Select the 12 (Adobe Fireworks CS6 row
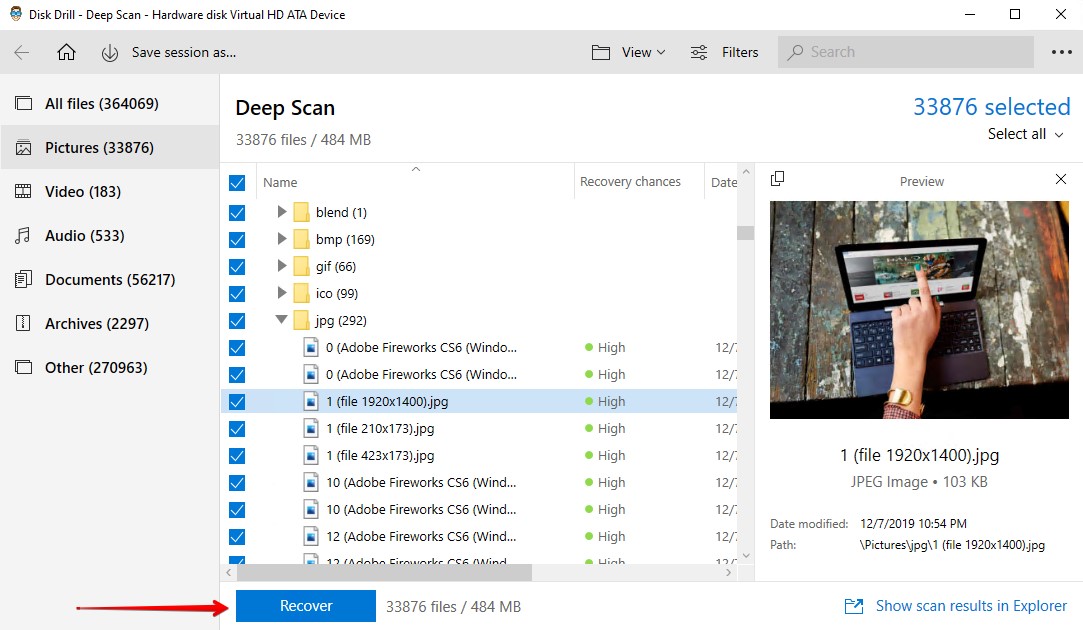Screen dimensions: 1083x630 point(479,536)
